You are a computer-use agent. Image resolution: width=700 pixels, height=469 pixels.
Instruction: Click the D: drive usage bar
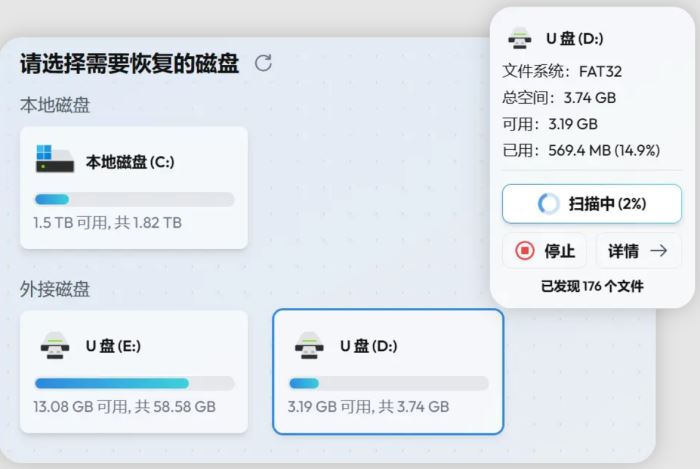pyautogui.click(x=388, y=383)
